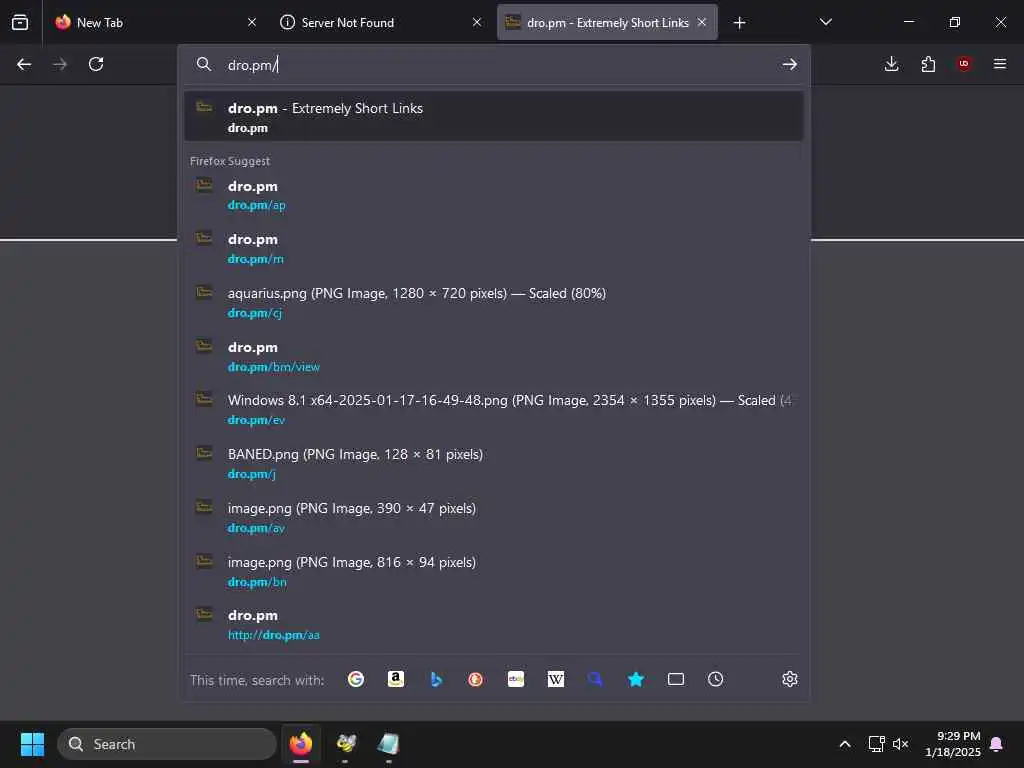
Task: Click the Go arrow in address bar
Action: (x=790, y=64)
